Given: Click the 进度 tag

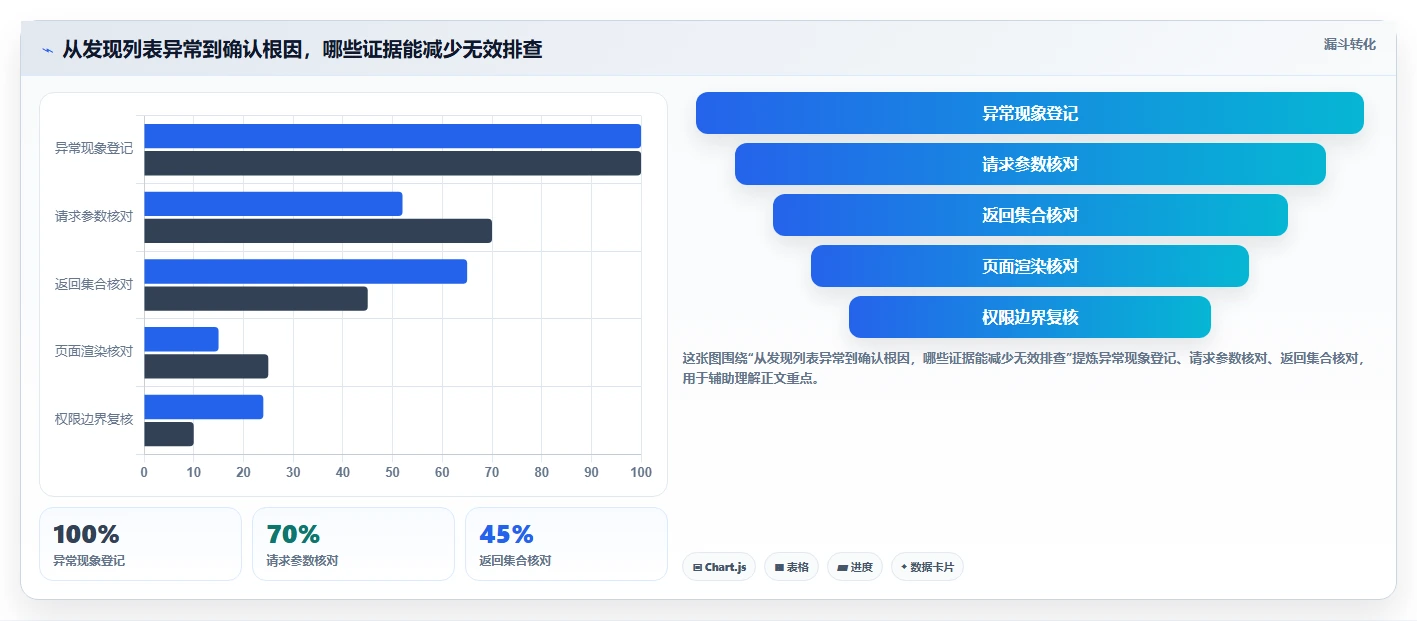Looking at the screenshot, I should click(x=855, y=567).
